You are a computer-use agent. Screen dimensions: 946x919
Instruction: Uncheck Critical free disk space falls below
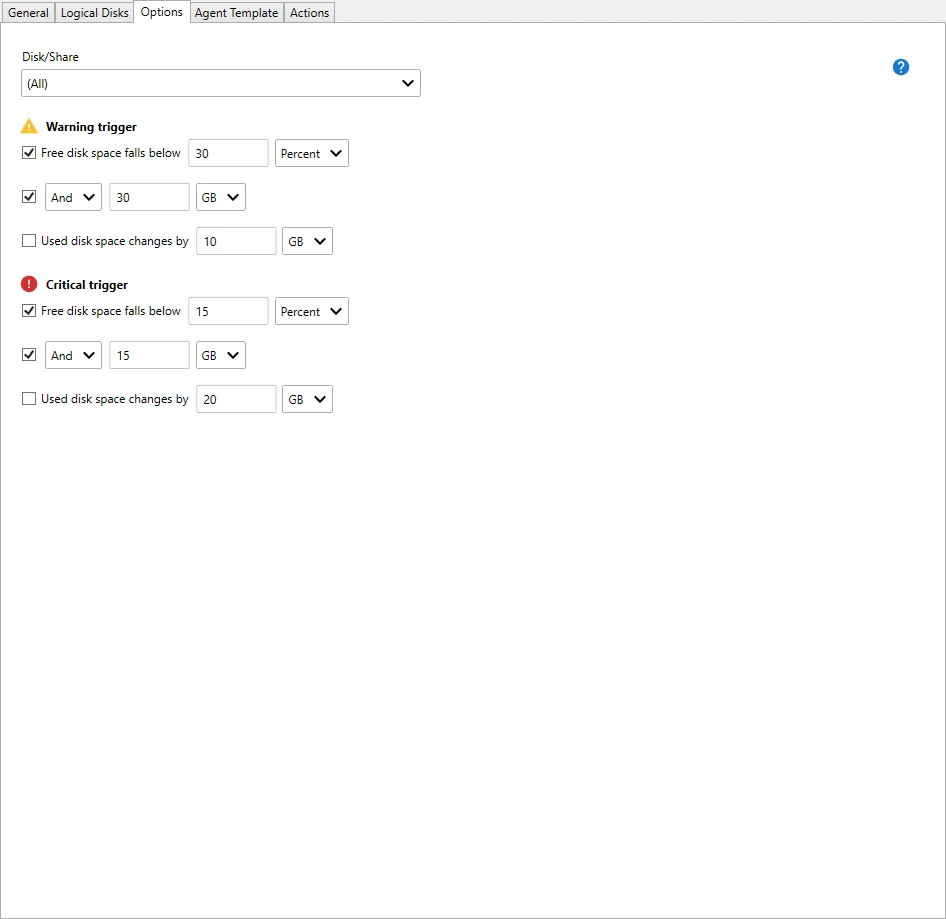click(29, 311)
